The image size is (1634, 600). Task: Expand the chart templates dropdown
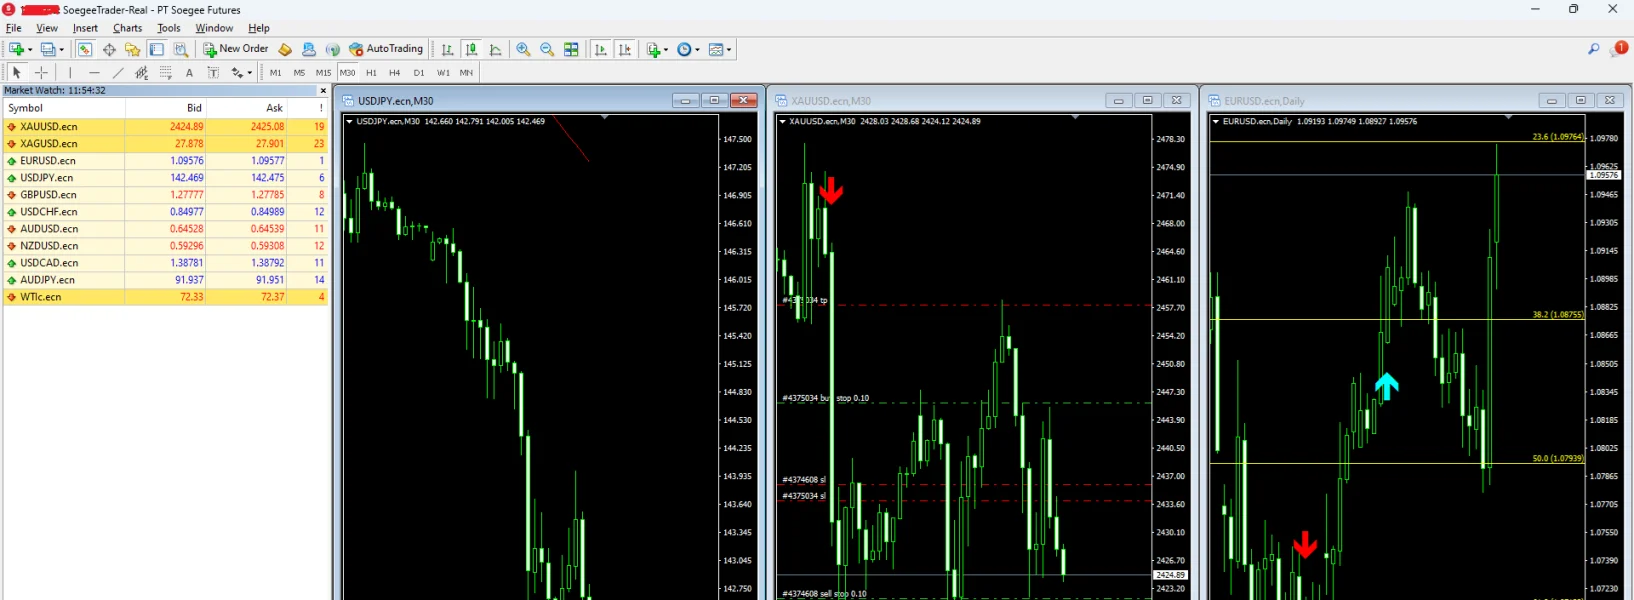click(729, 49)
